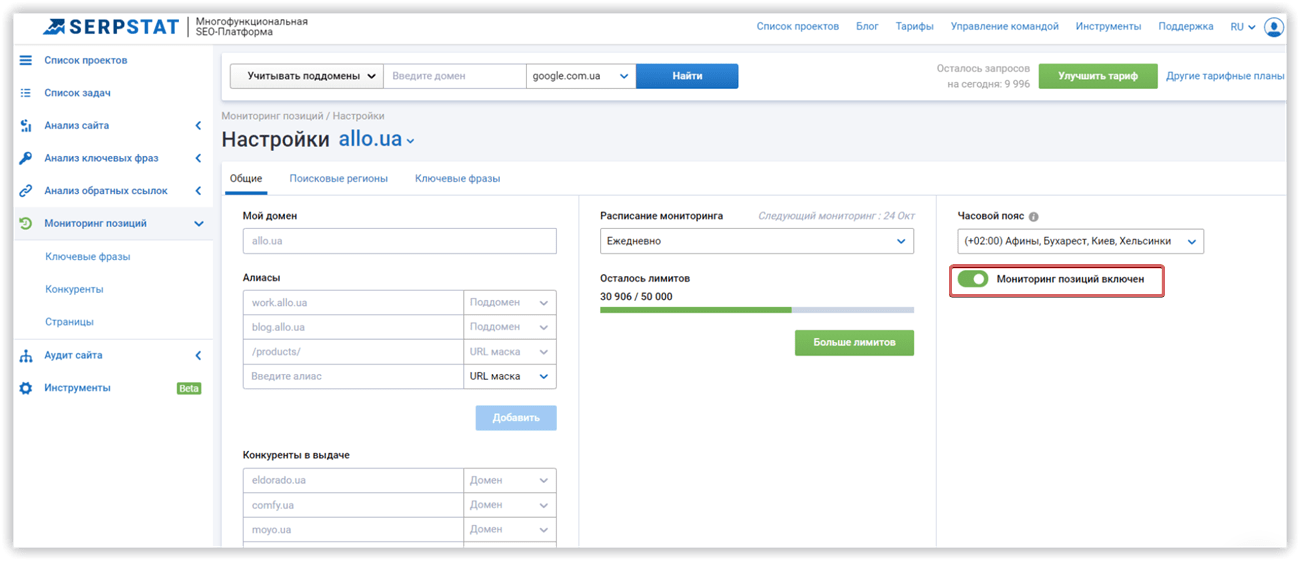Image resolution: width=1300 pixels, height=561 pixels.
Task: Open the Другие тарифные планы link
Action: (1225, 76)
